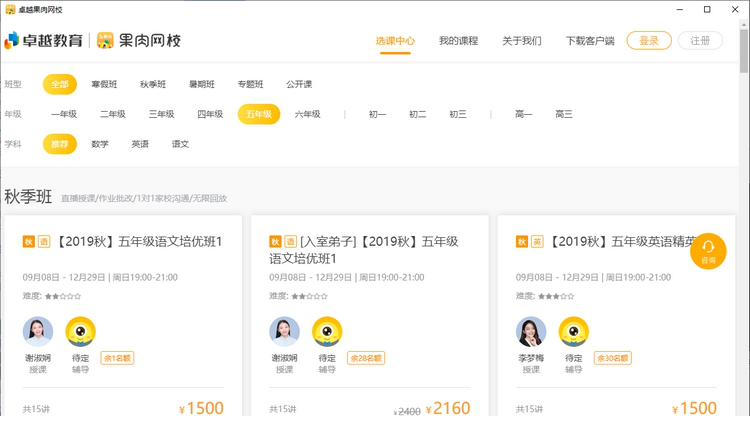Select 初二 grade filter
This screenshot has height=432, width=750.
(x=418, y=114)
